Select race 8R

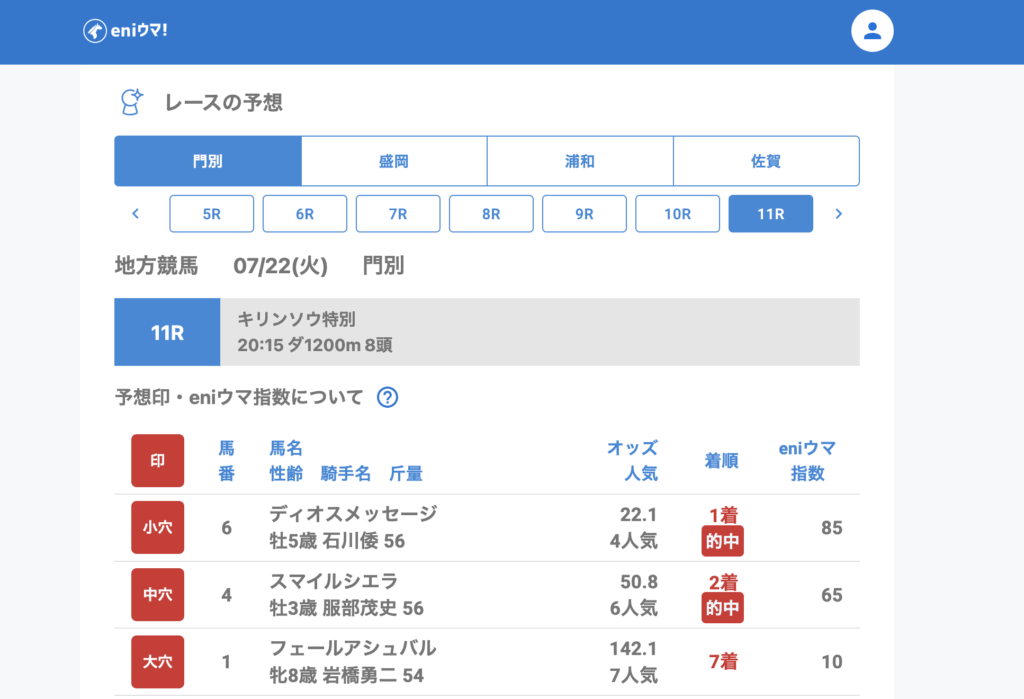click(x=491, y=214)
